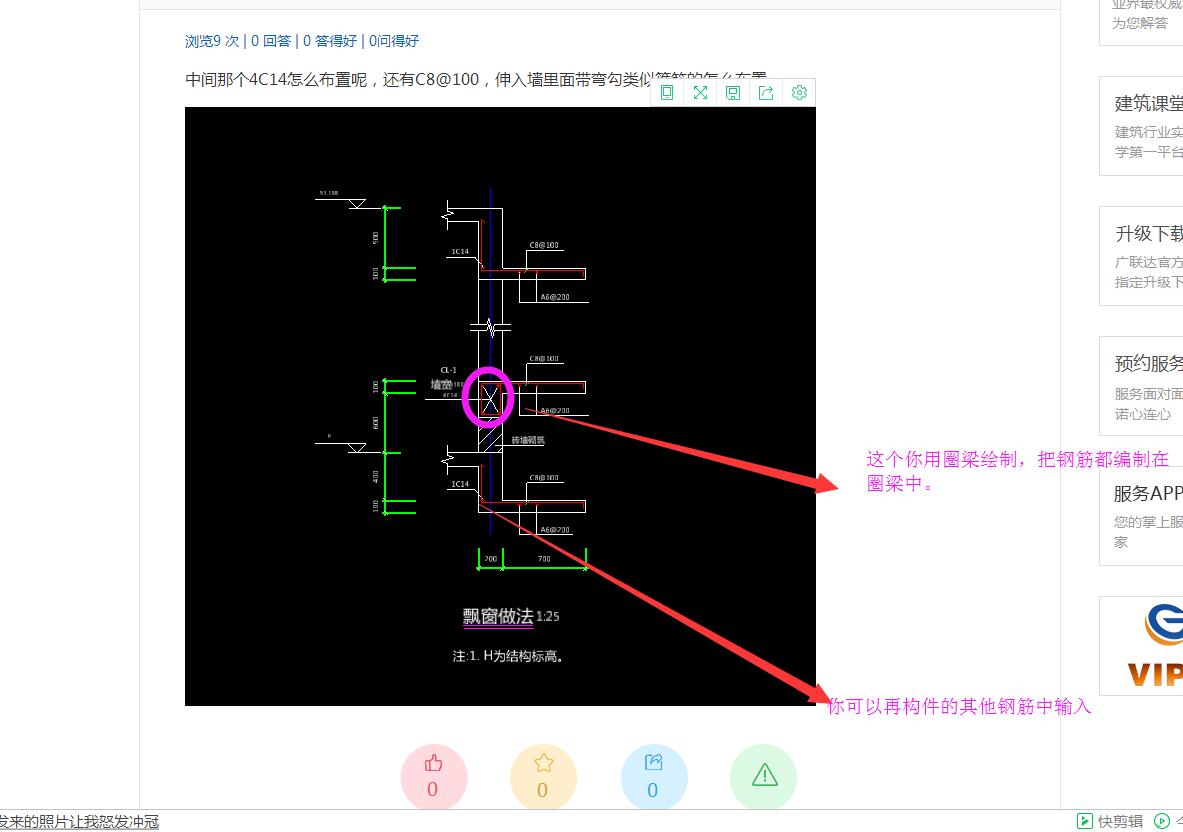Image resolution: width=1183 pixels, height=832 pixels.
Task: Click the 快剪辑 icon in the status bar
Action: click(1084, 821)
